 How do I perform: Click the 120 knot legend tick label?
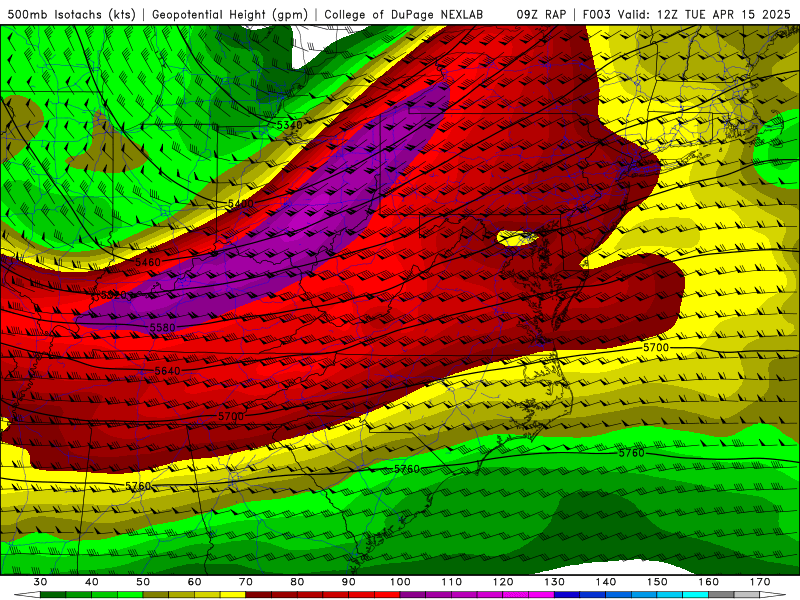[x=503, y=582]
